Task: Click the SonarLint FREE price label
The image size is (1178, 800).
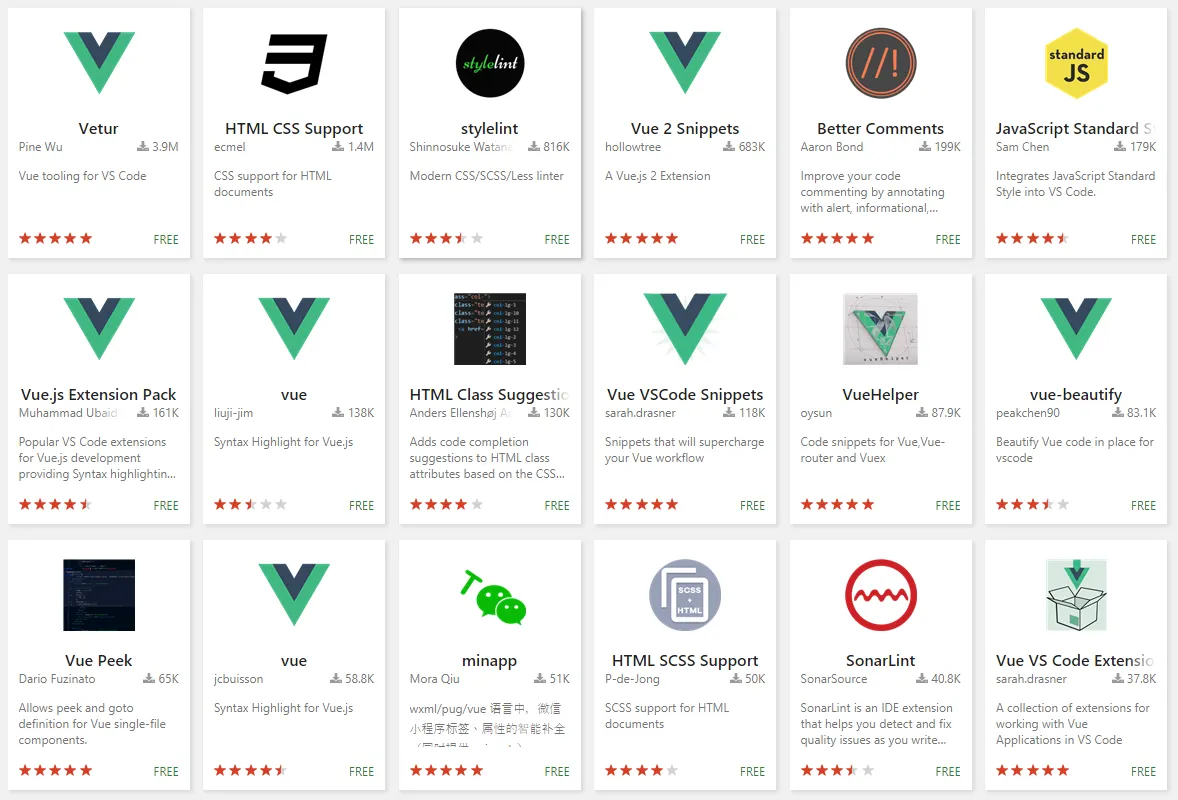Action: click(x=947, y=771)
